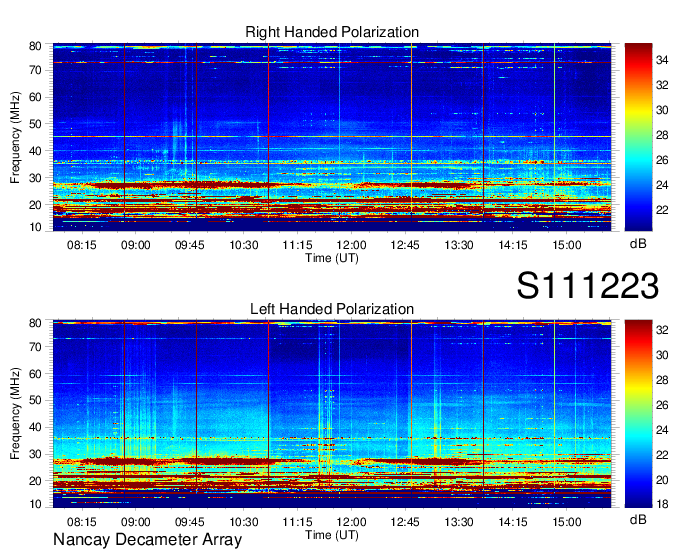The image size is (680, 552).
Task: Click the left-handed plot color bar
Action: pyautogui.click(x=638, y=413)
